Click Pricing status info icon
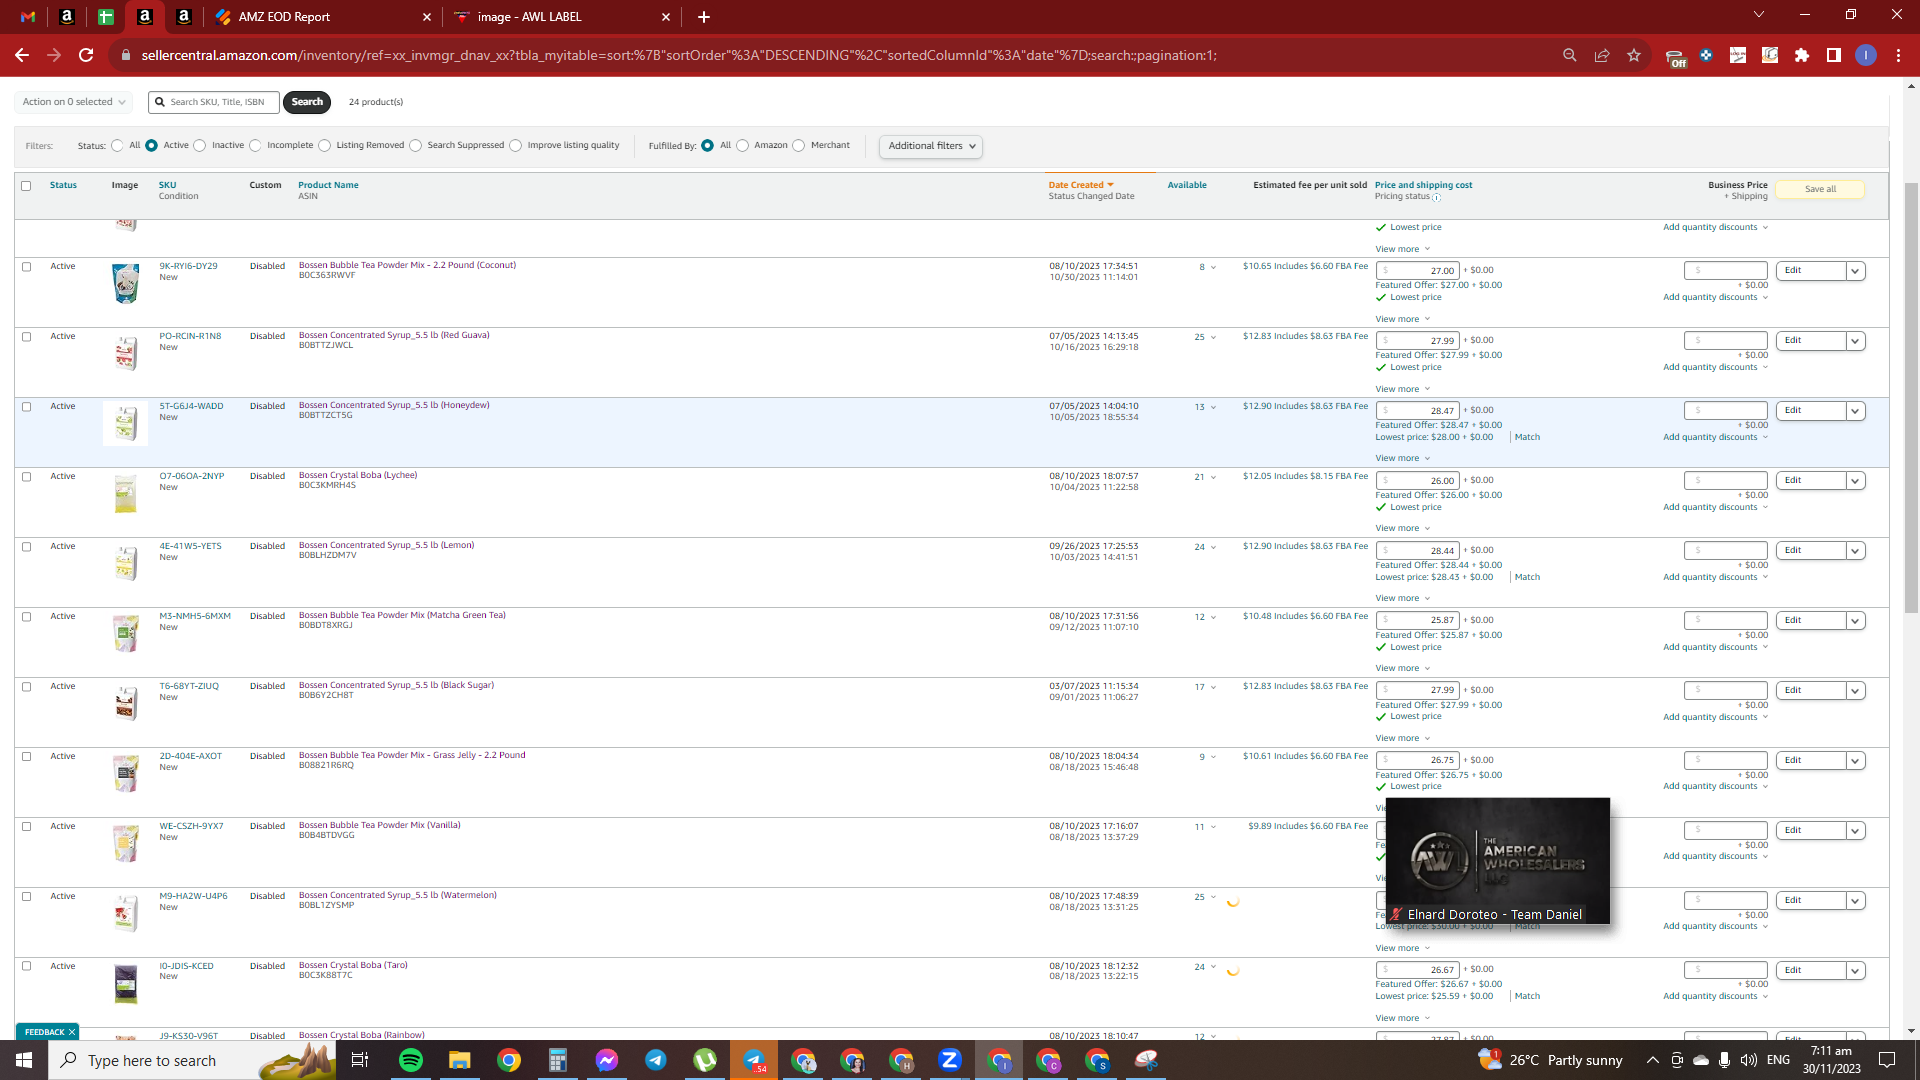This screenshot has width=1920, height=1080. 1437,197
